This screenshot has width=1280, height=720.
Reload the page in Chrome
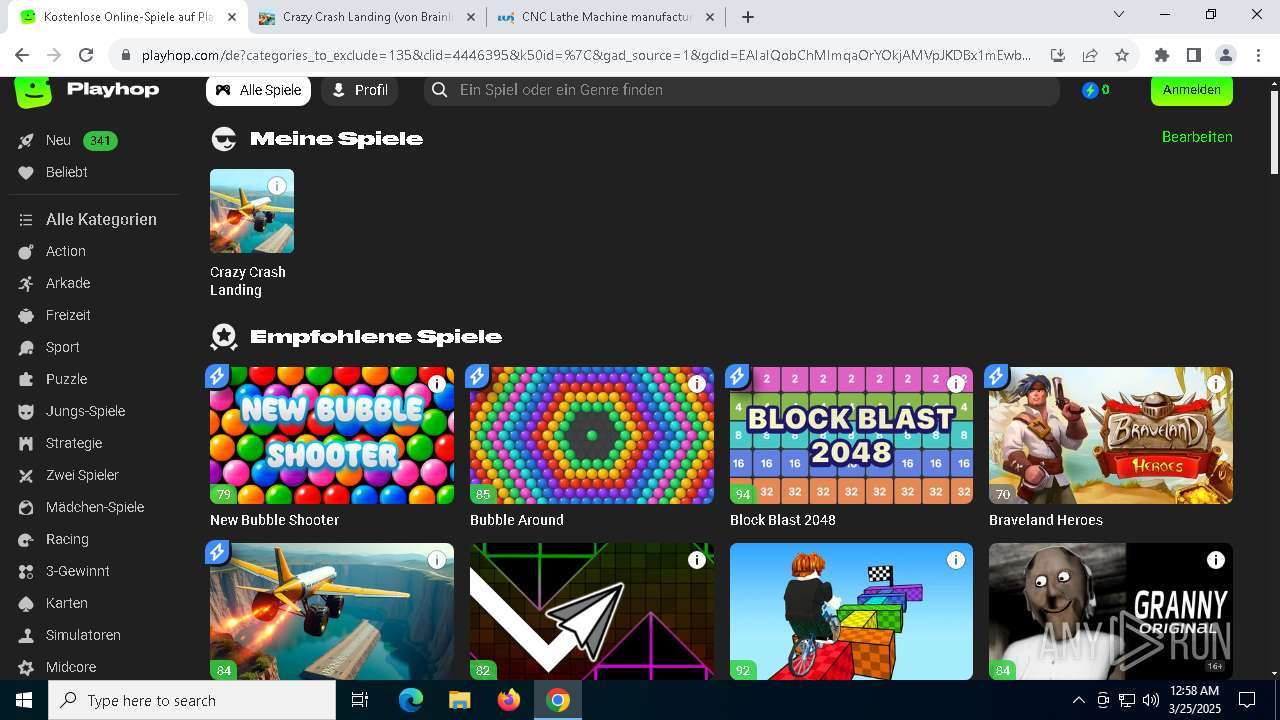tap(86, 56)
